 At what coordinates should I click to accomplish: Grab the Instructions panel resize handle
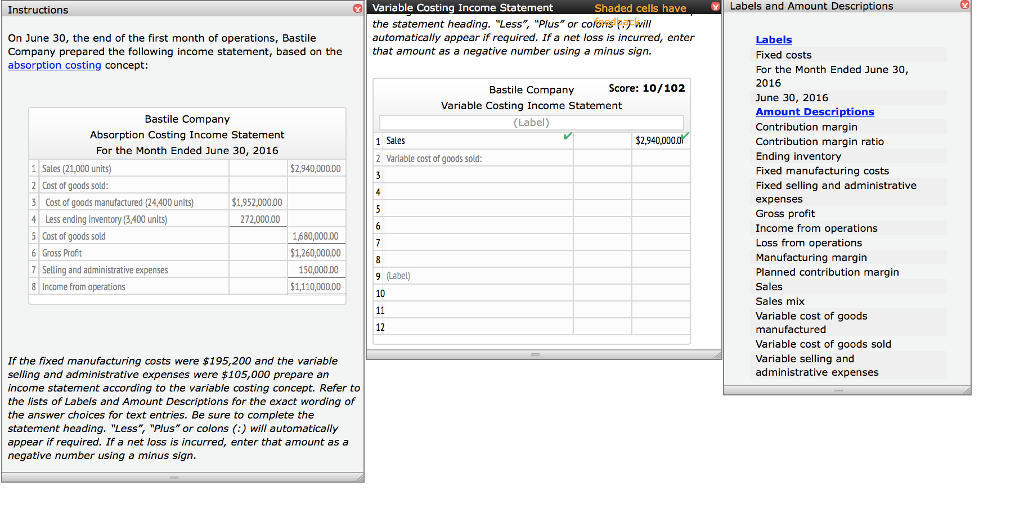pos(174,478)
